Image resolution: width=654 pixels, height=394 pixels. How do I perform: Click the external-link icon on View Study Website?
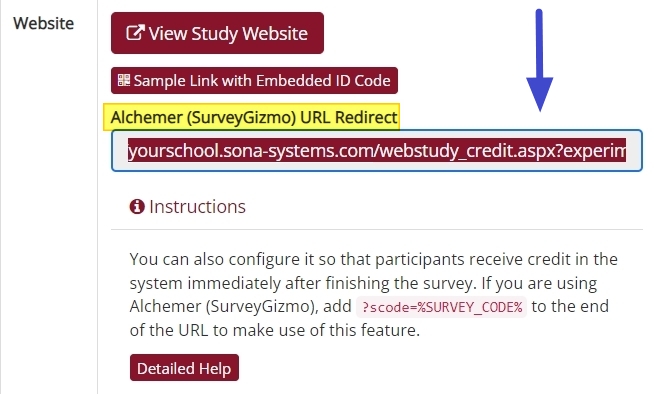135,33
